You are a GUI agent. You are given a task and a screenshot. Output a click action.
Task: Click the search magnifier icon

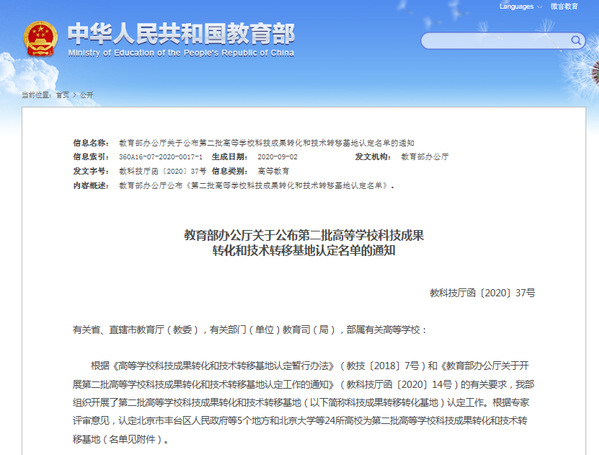pos(576,40)
